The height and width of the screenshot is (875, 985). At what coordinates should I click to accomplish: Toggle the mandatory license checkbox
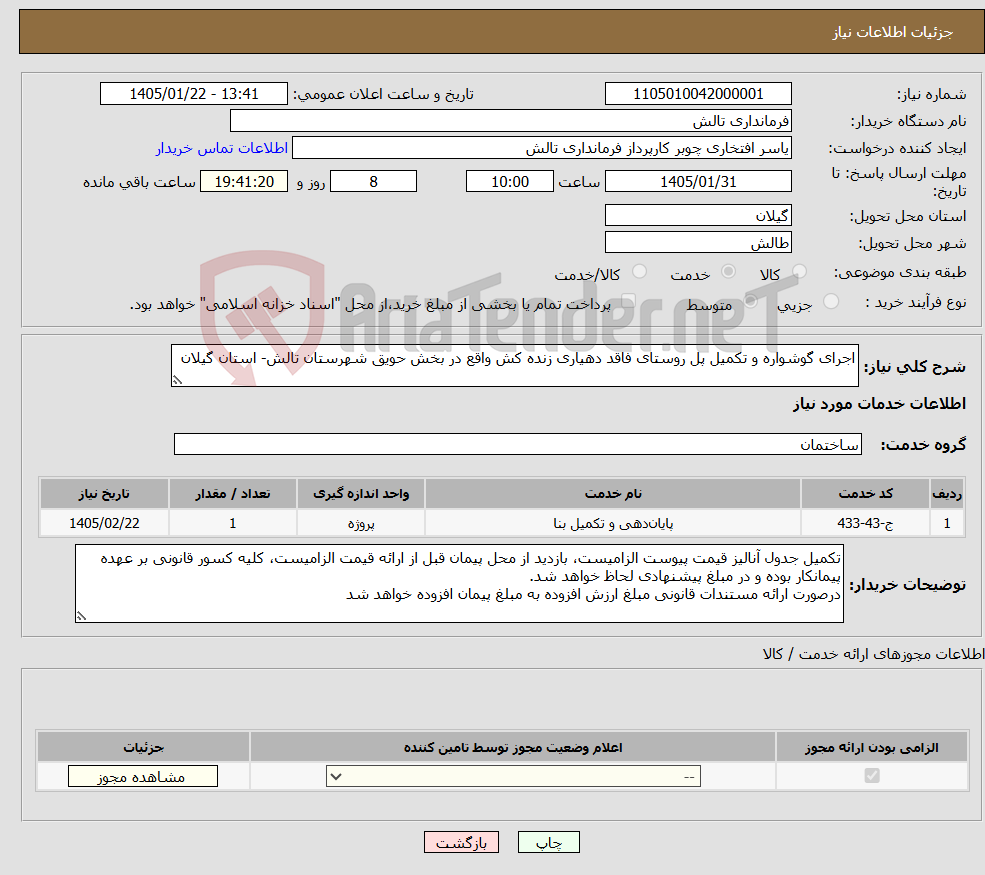872,776
